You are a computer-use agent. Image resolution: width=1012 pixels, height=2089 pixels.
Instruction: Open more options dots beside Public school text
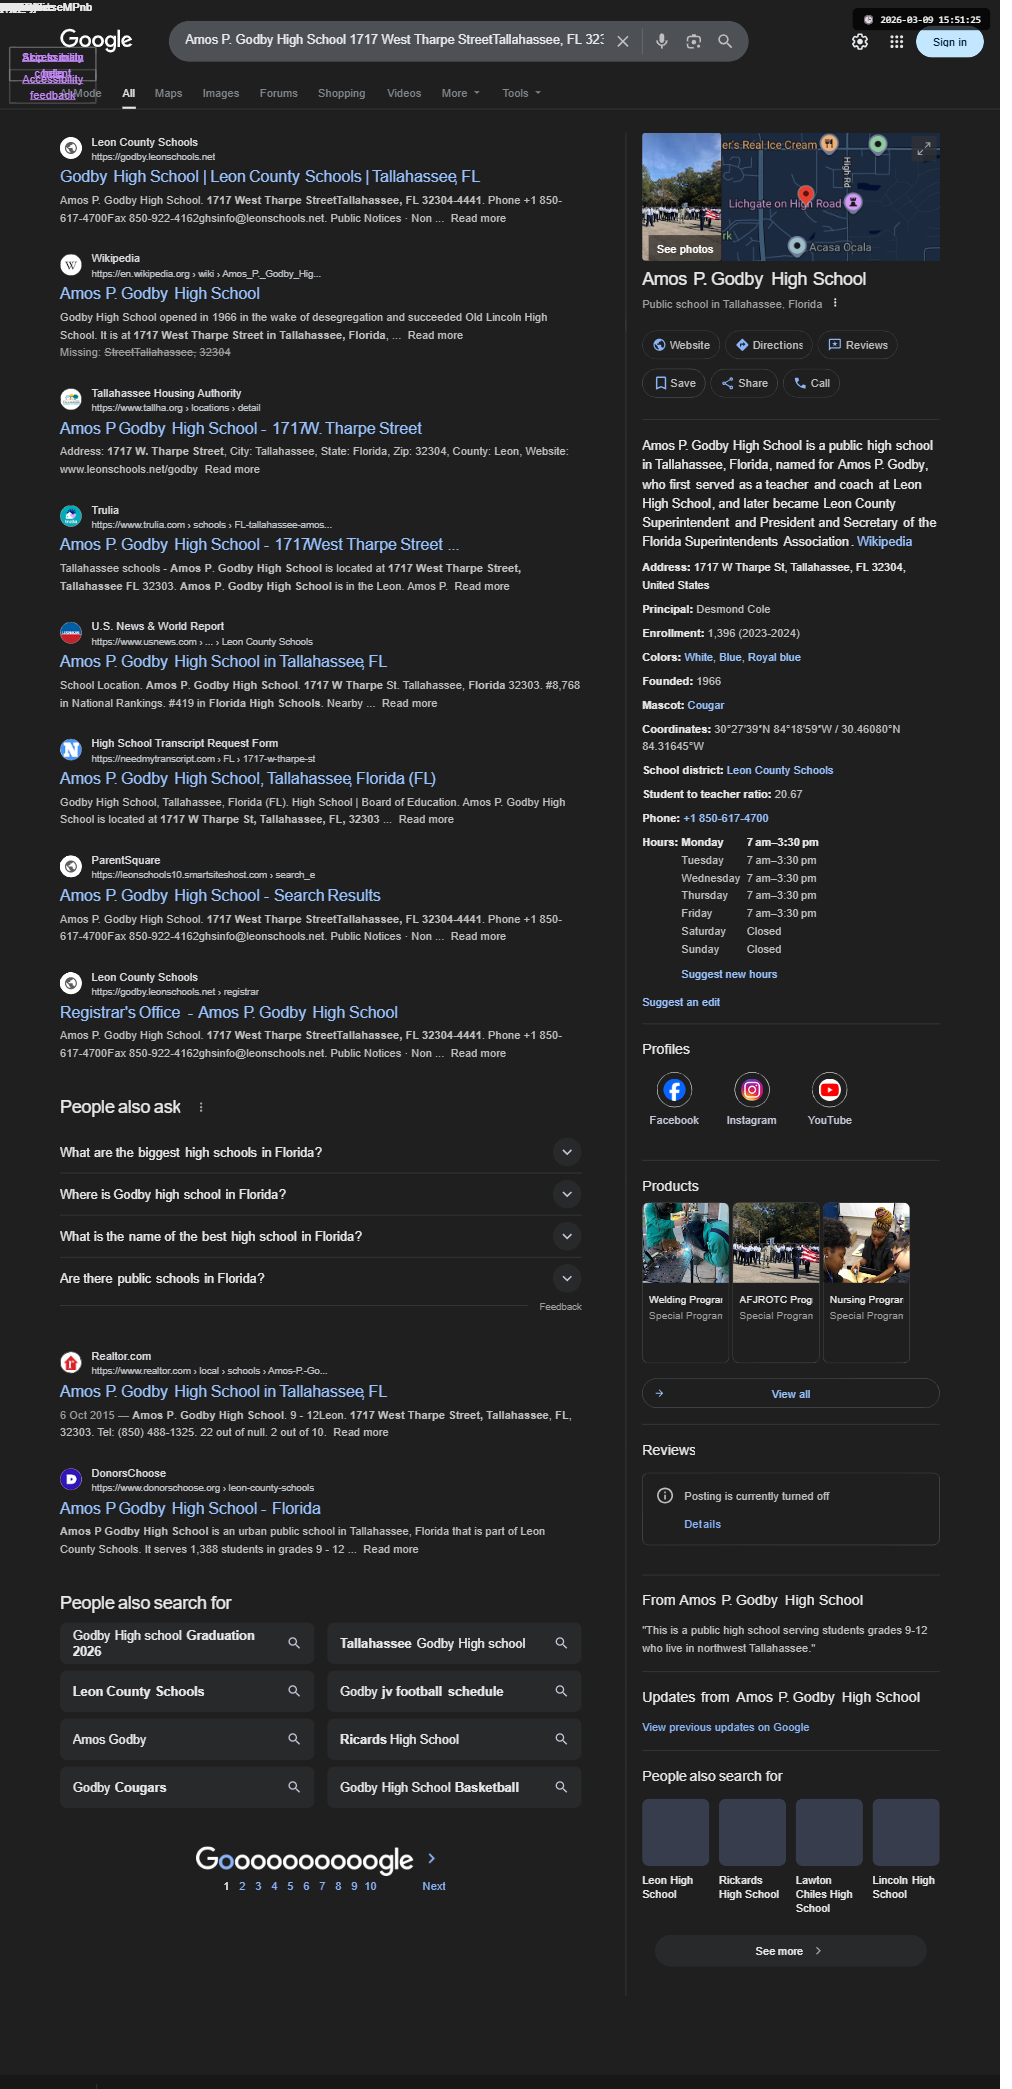click(x=835, y=304)
